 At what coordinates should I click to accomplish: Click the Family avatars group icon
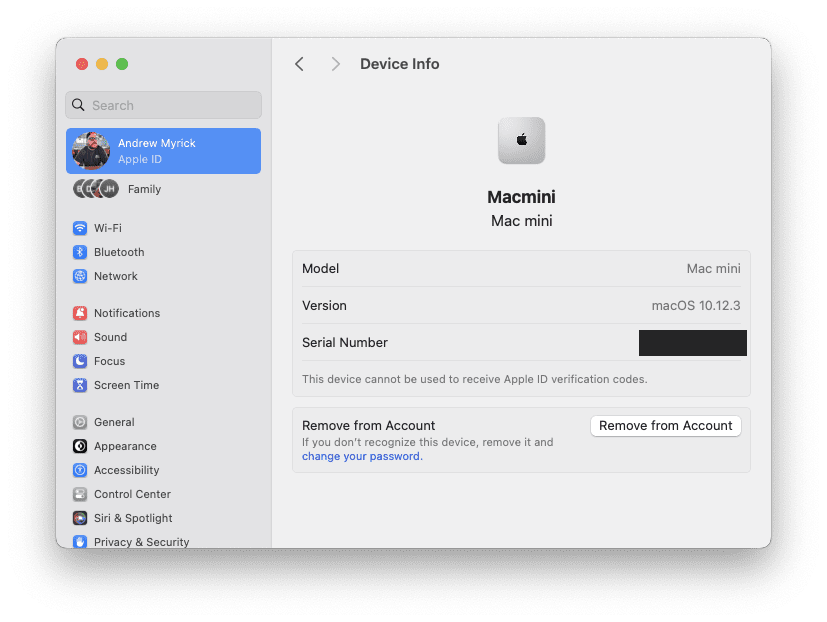96,189
